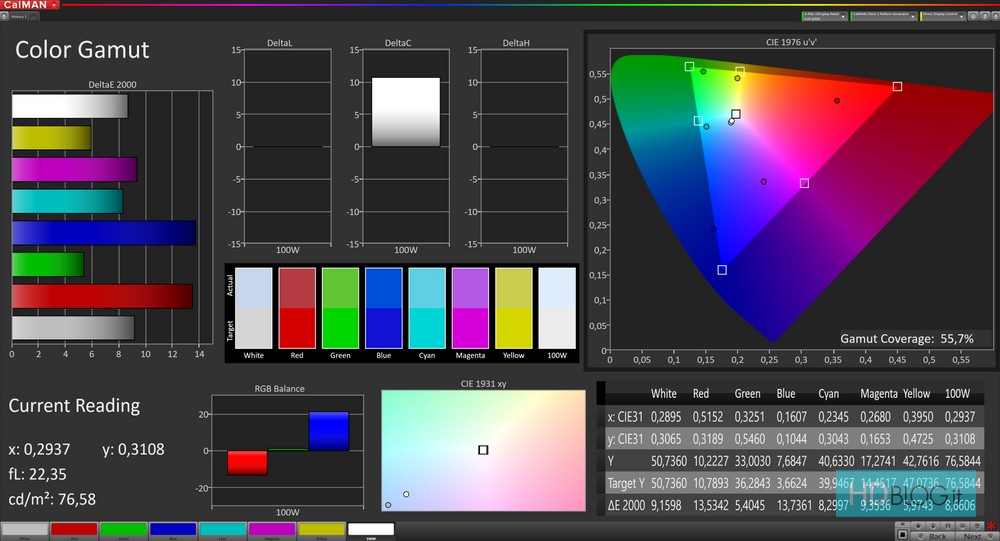This screenshot has width=1000, height=541.
Task: Open the CalMAN main menu button
Action: (29, 4)
